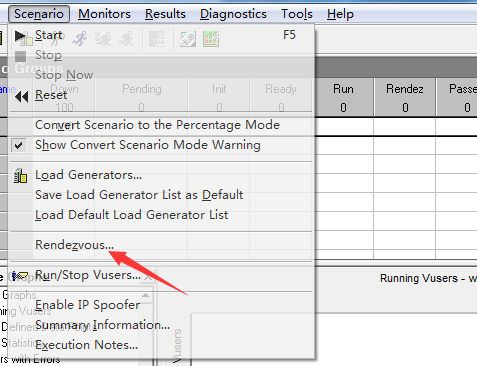Click the Run/Stop Vusers icon
Screen dimensions: 477x366
tap(20, 276)
